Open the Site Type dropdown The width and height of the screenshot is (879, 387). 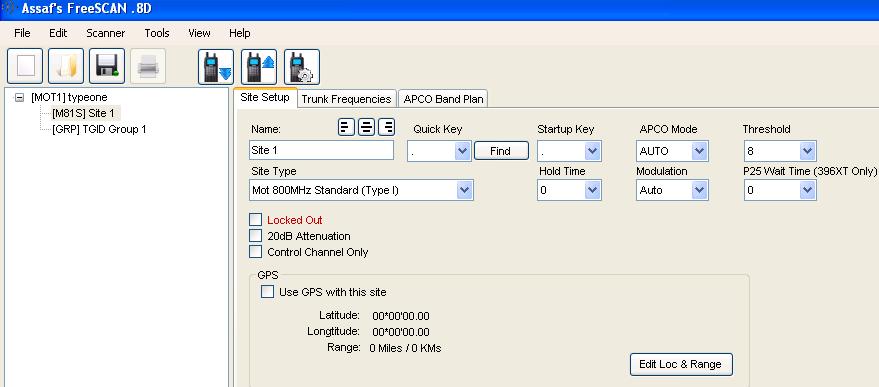point(362,190)
